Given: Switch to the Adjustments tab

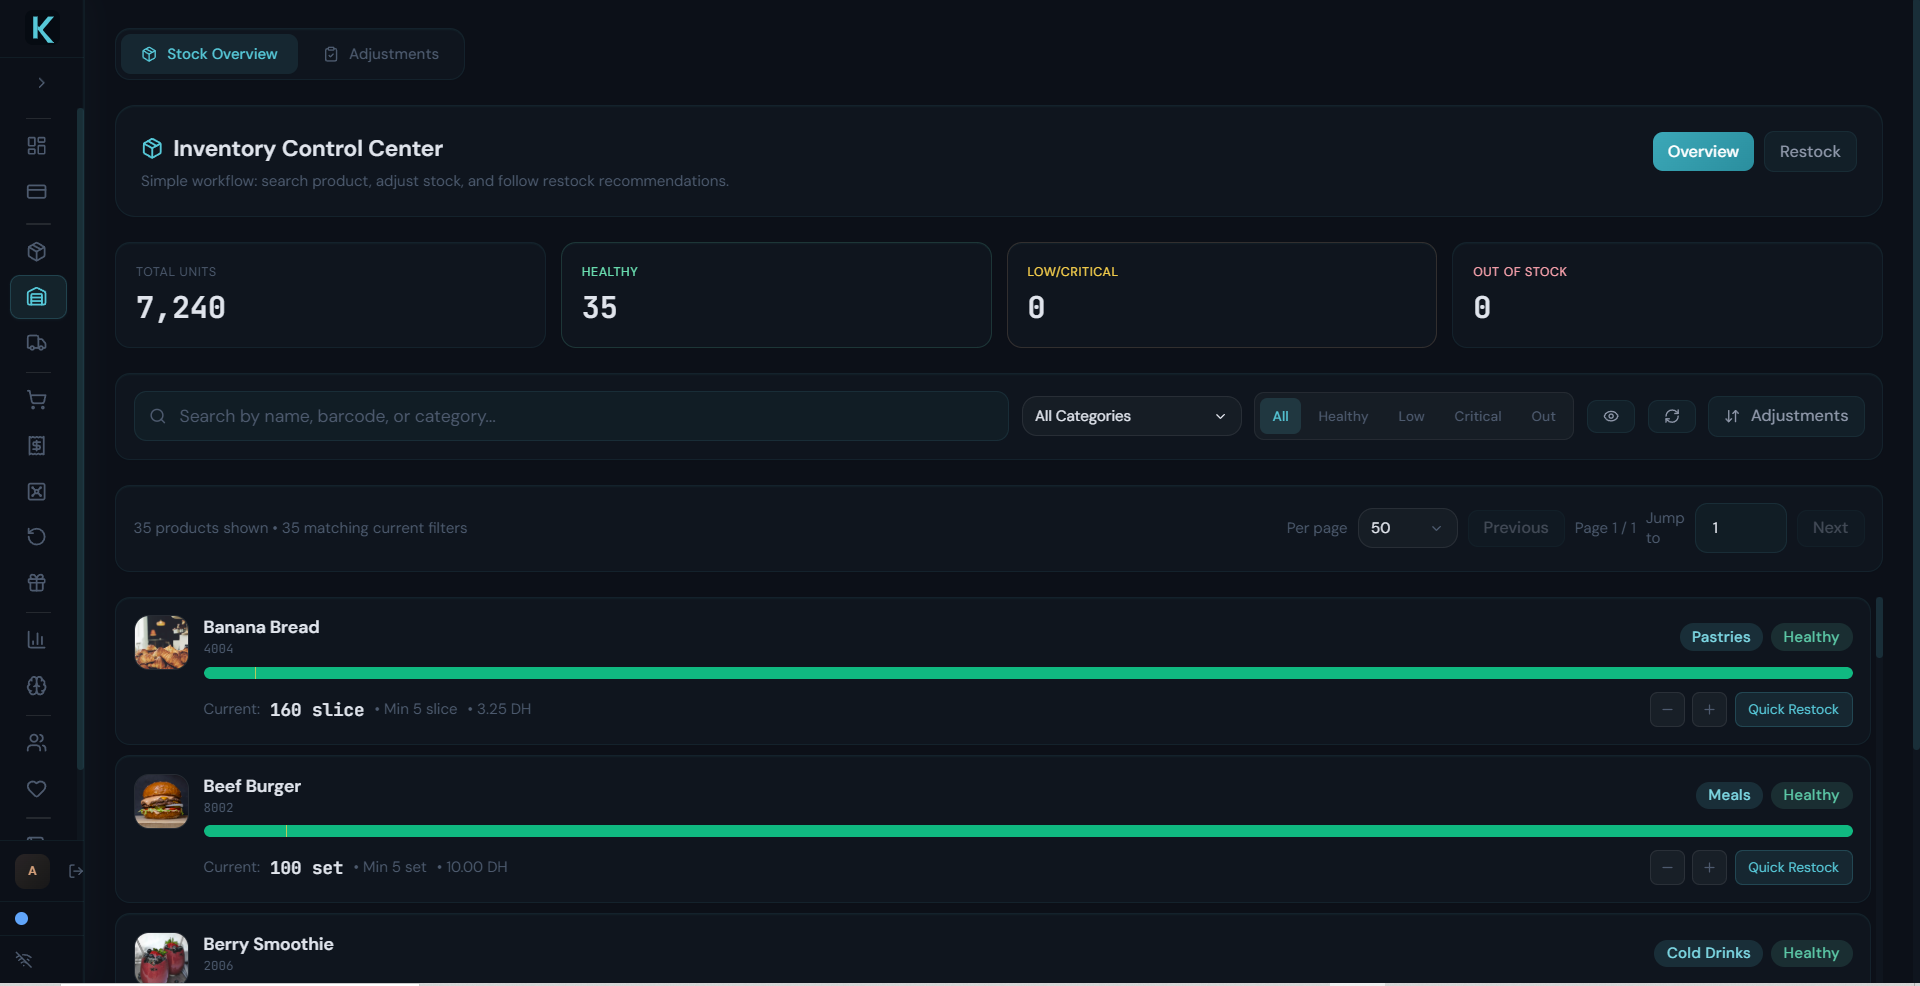Looking at the screenshot, I should (x=382, y=54).
